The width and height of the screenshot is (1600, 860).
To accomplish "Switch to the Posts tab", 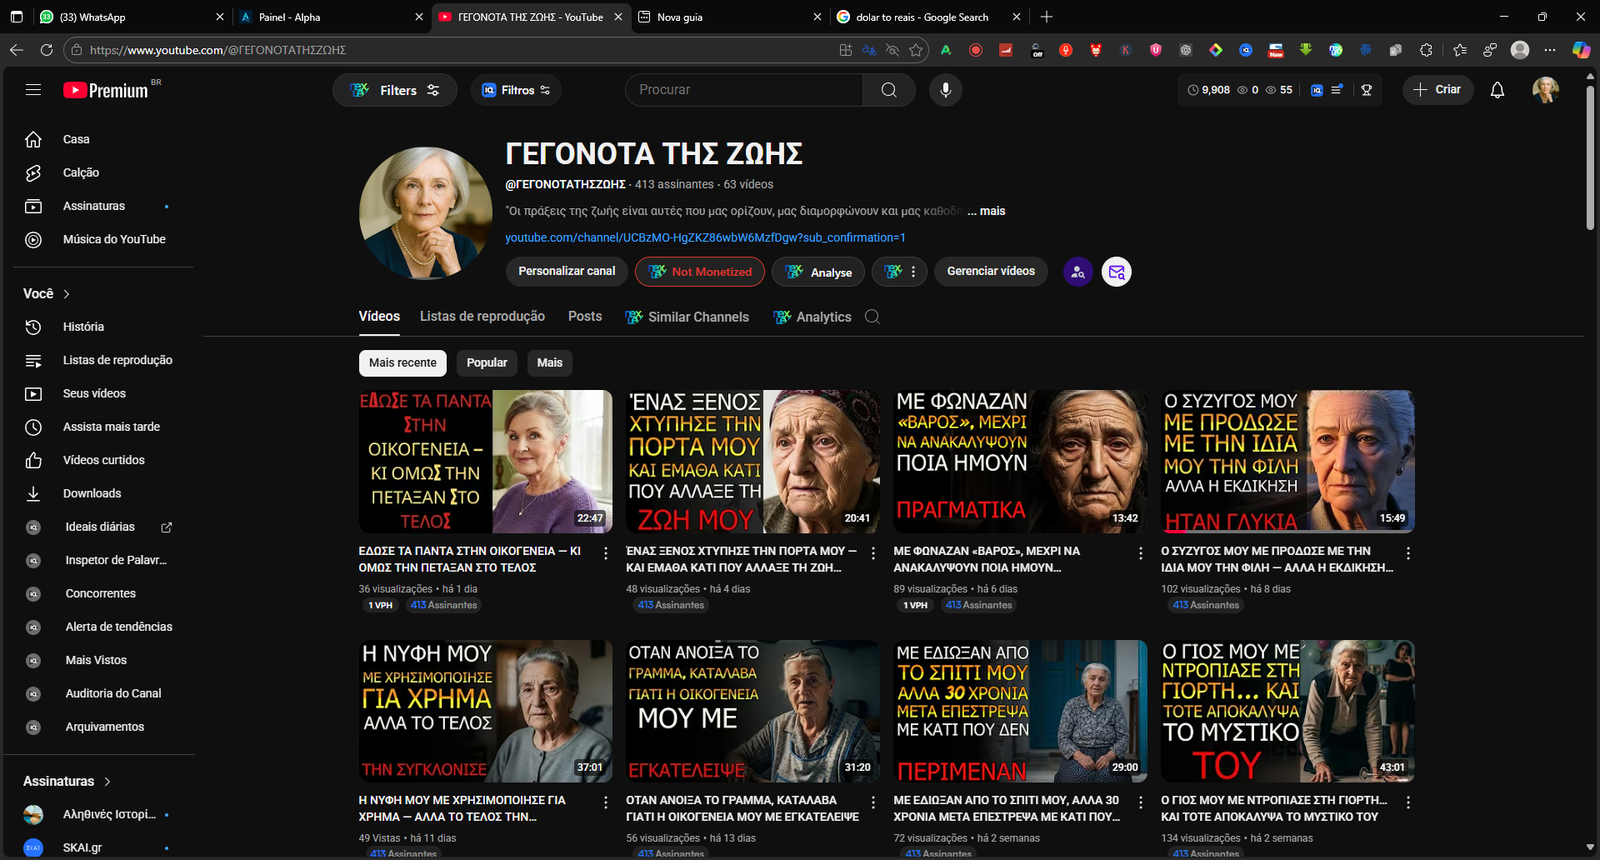I will point(585,316).
